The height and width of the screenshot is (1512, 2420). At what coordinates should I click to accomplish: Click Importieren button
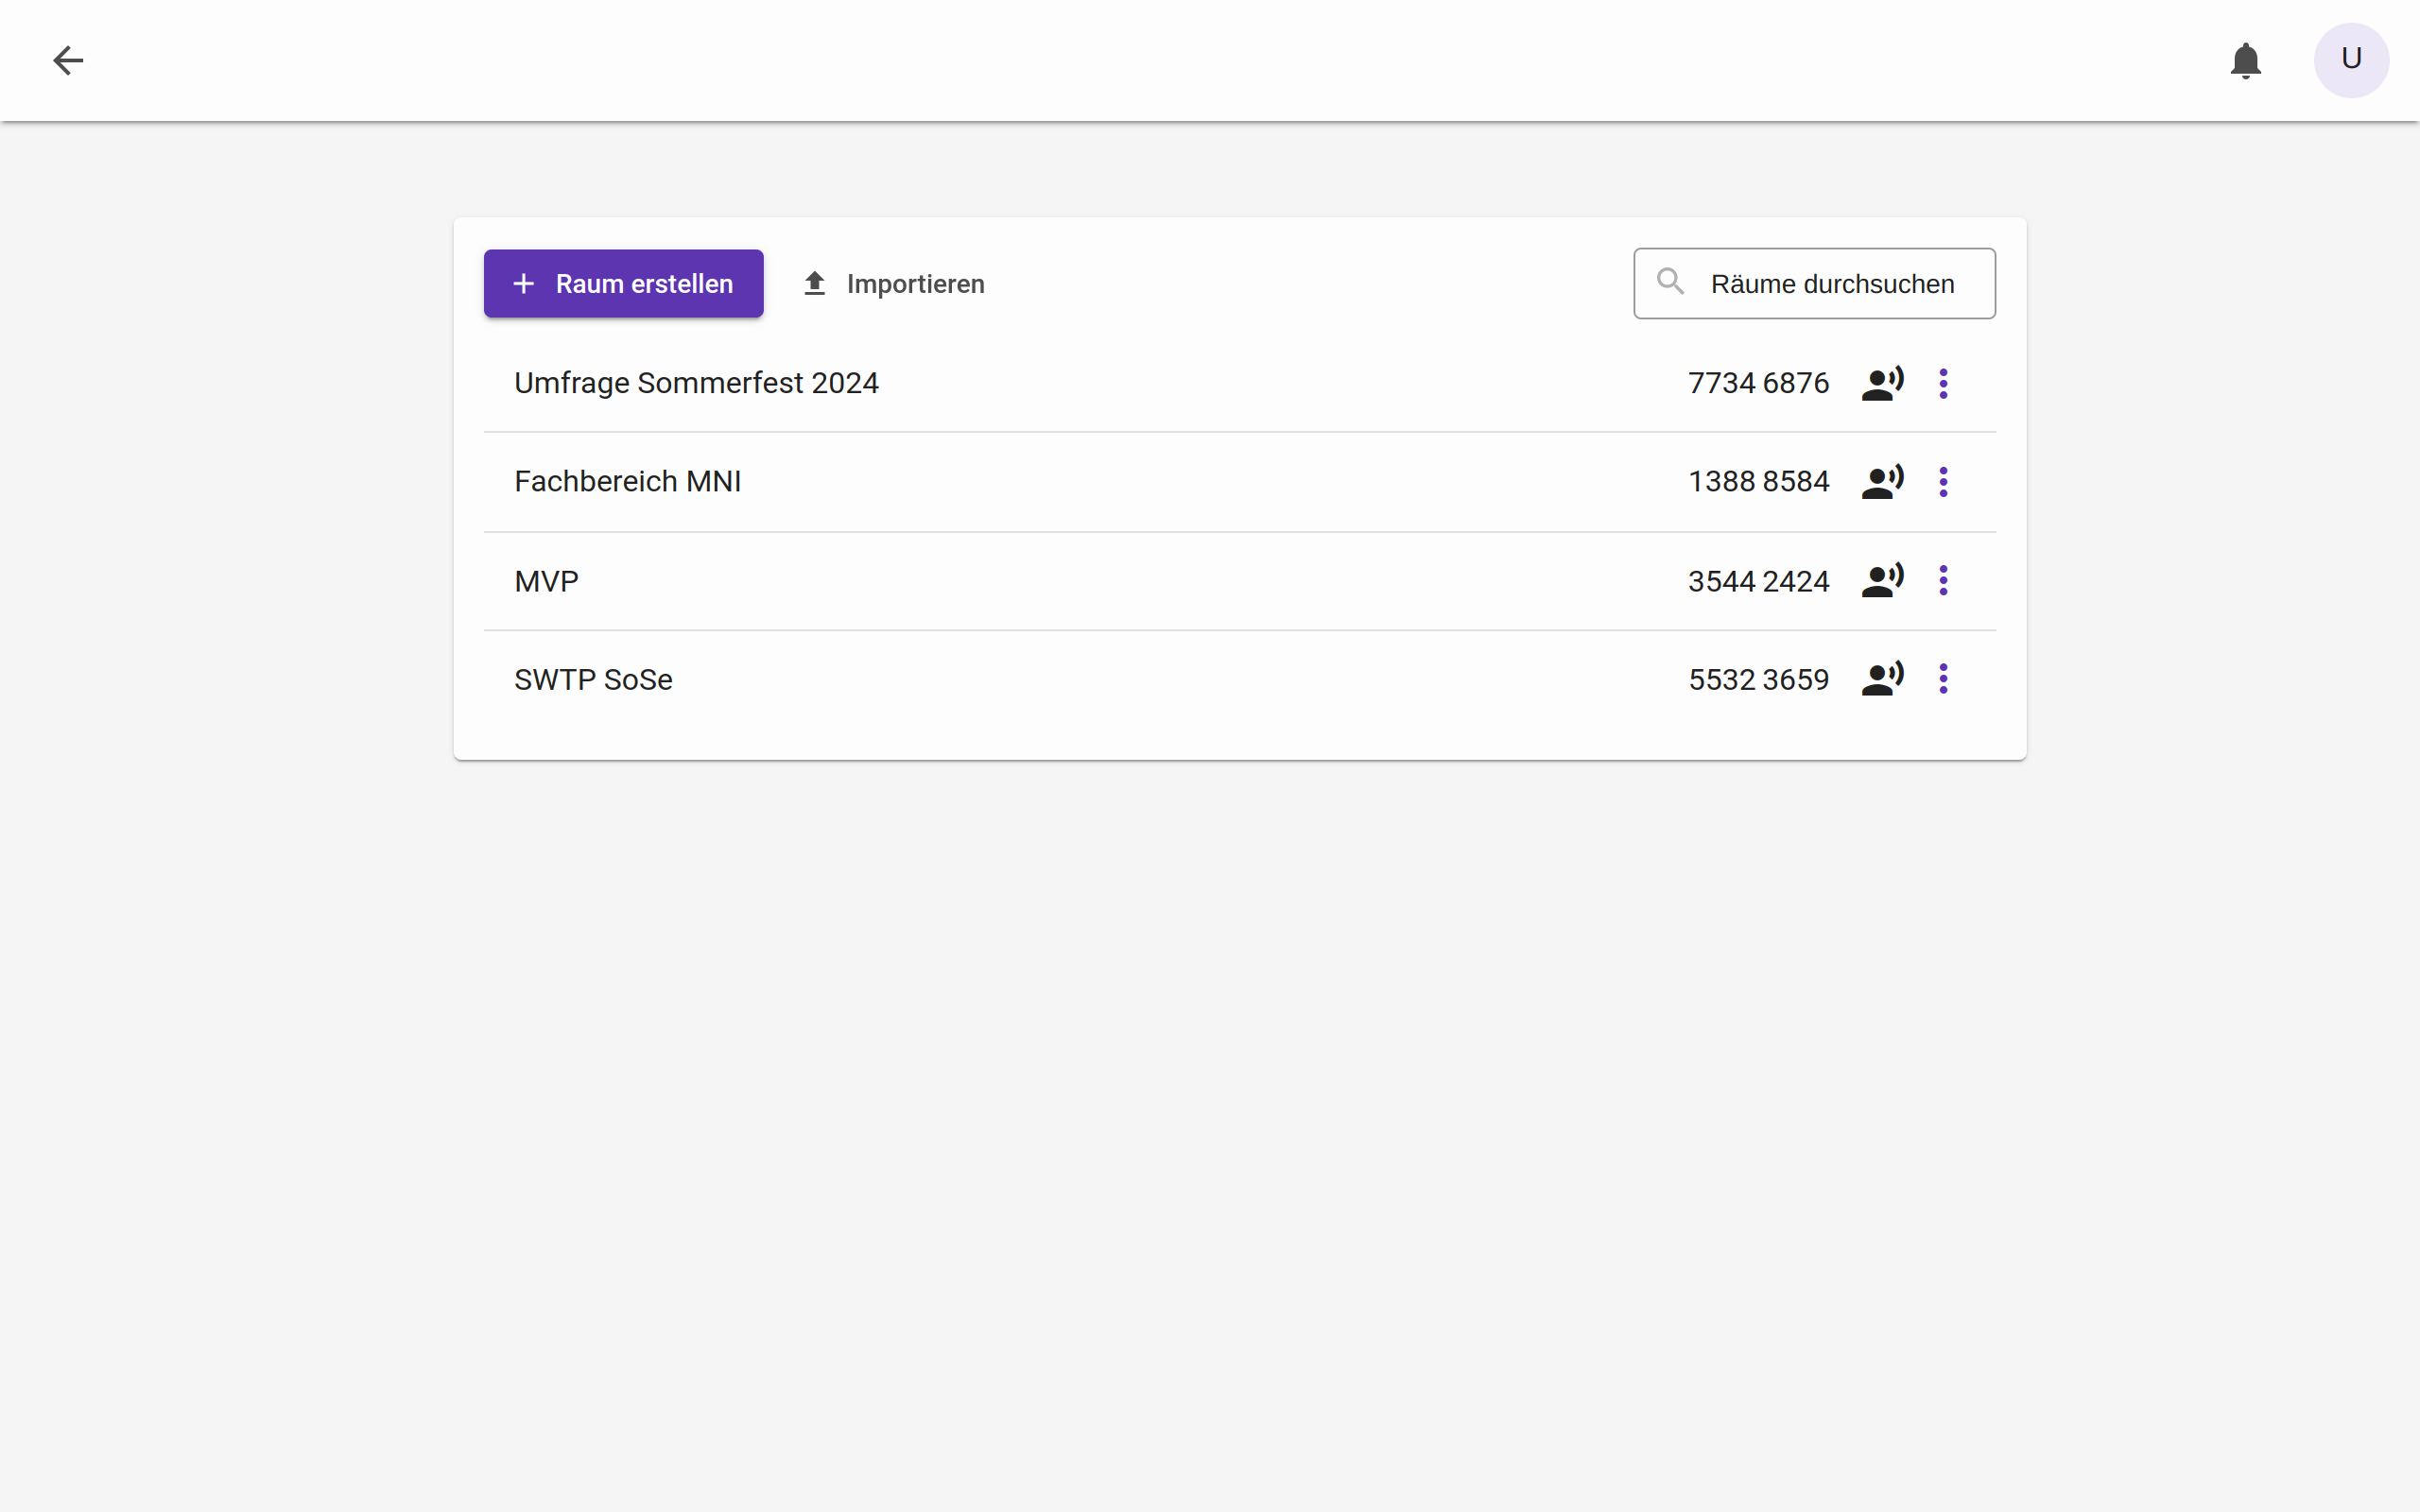pyautogui.click(x=894, y=284)
